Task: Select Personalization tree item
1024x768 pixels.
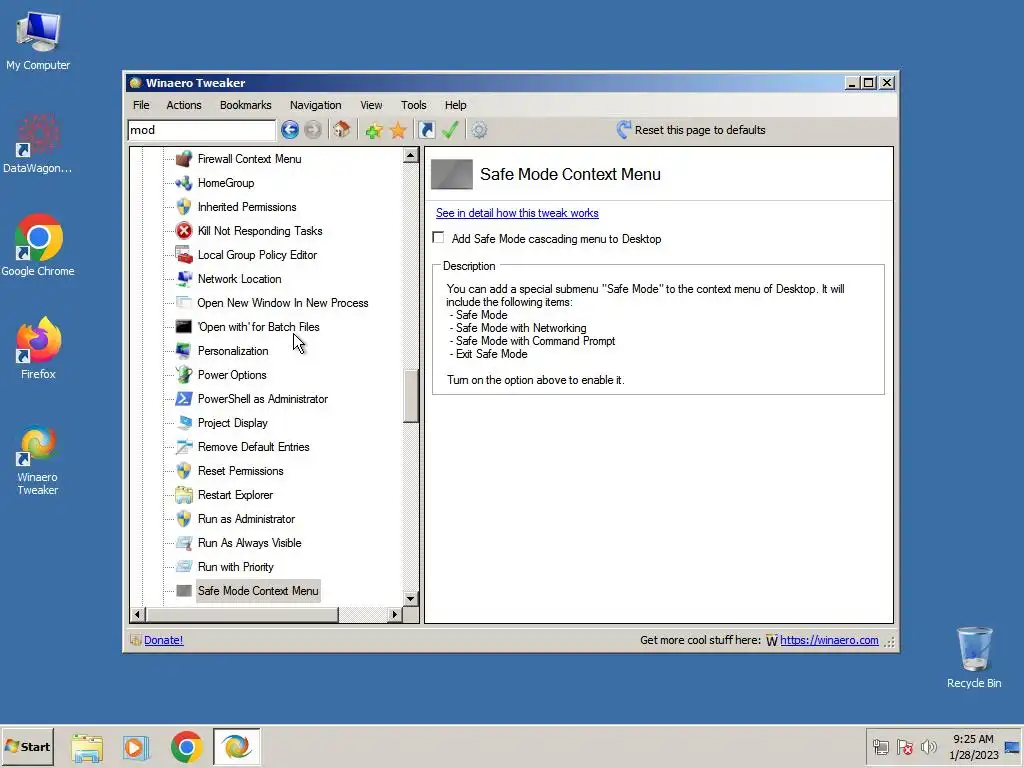Action: pos(233,351)
